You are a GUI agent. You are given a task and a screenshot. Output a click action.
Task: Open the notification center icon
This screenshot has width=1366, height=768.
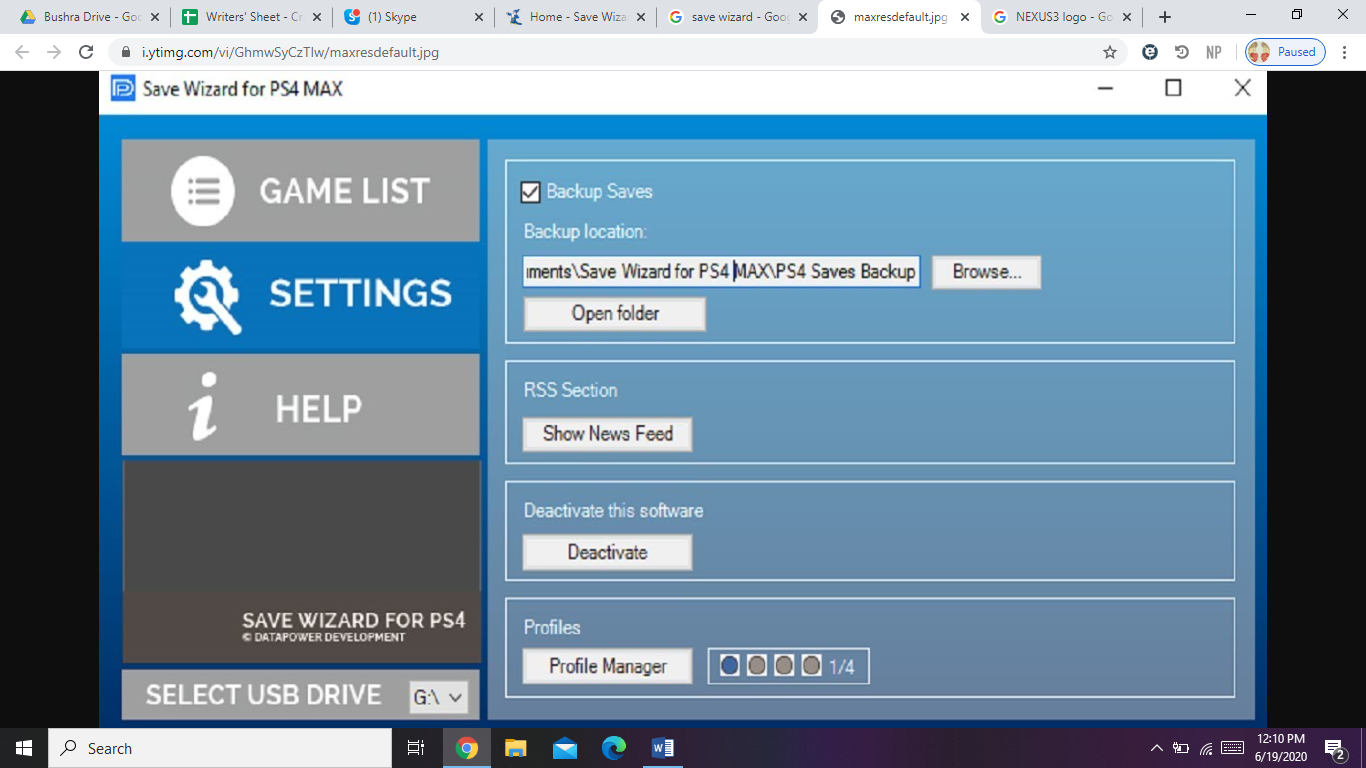coord(1334,748)
